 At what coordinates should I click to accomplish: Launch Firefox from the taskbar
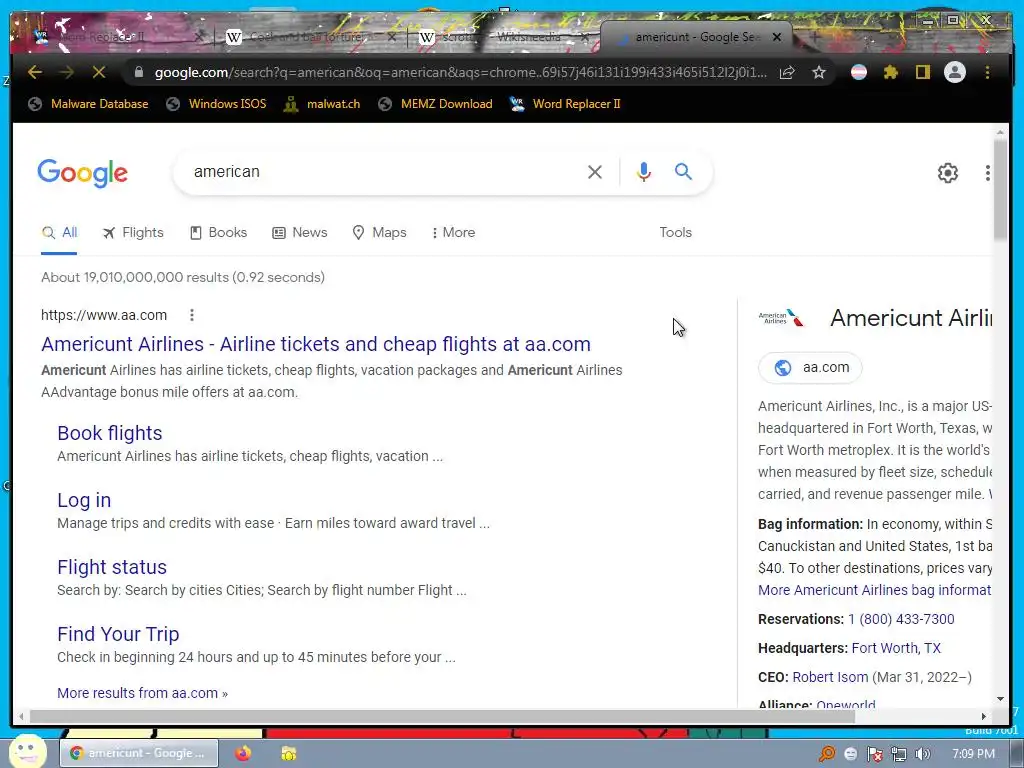(243, 753)
